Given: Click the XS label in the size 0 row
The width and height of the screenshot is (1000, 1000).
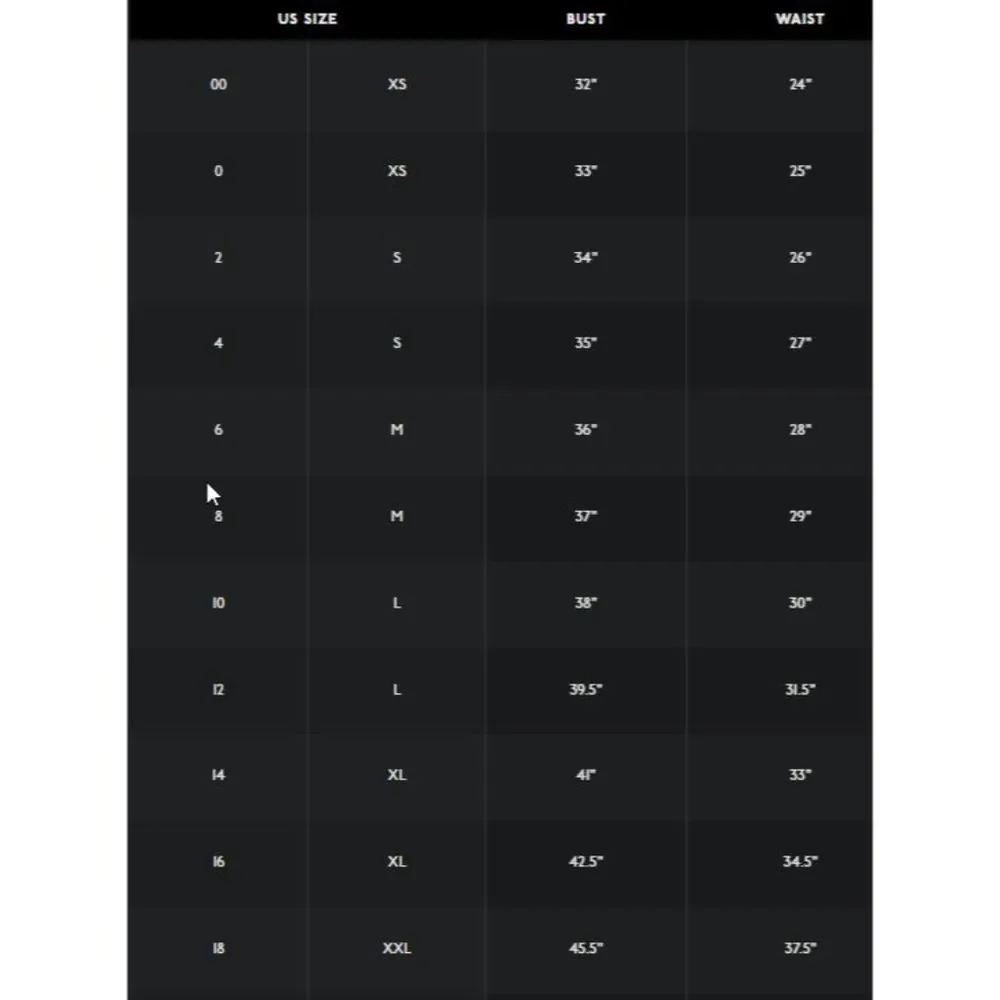Looking at the screenshot, I should click(397, 171).
